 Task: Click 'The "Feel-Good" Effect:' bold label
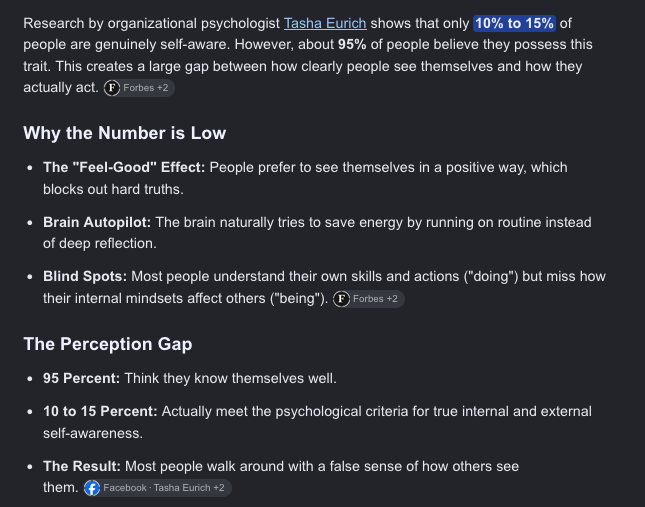[x=124, y=168]
